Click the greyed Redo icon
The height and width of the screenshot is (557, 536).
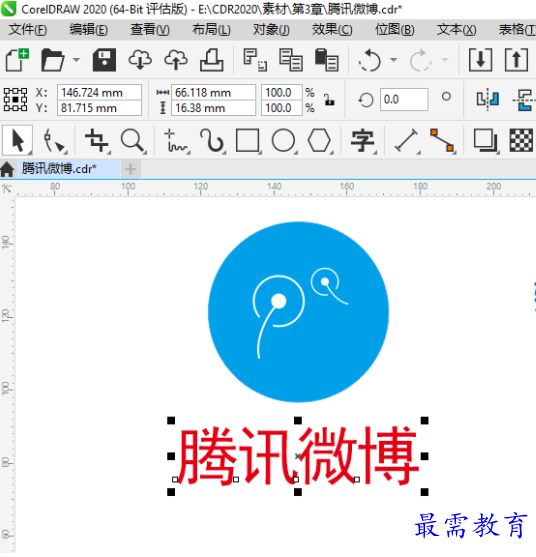[421, 60]
